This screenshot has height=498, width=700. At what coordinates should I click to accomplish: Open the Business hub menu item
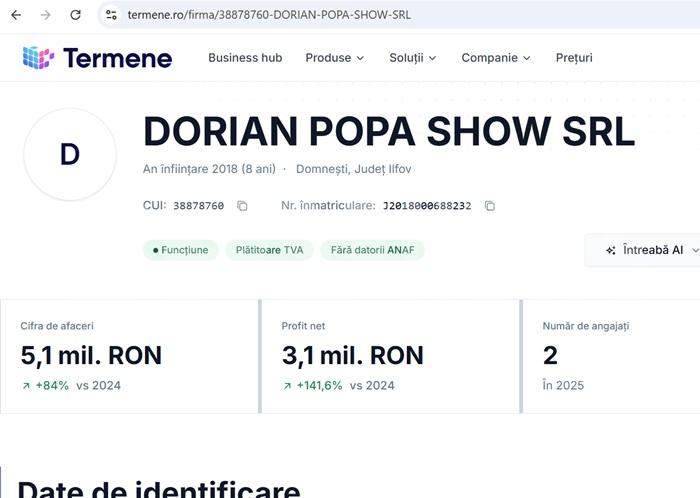[245, 58]
